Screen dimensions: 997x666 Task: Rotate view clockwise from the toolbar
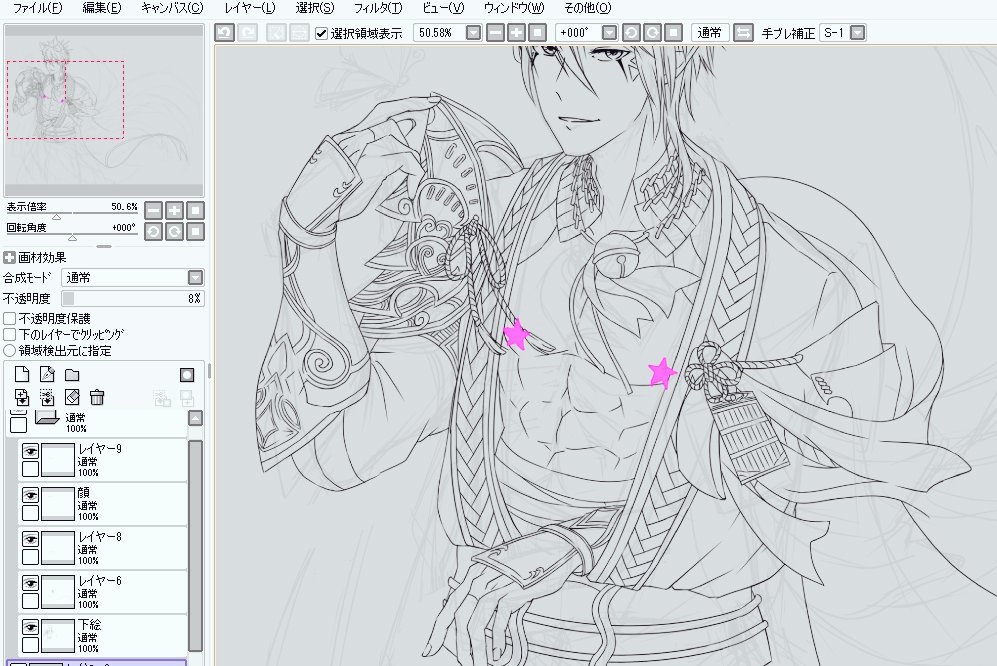coord(652,32)
